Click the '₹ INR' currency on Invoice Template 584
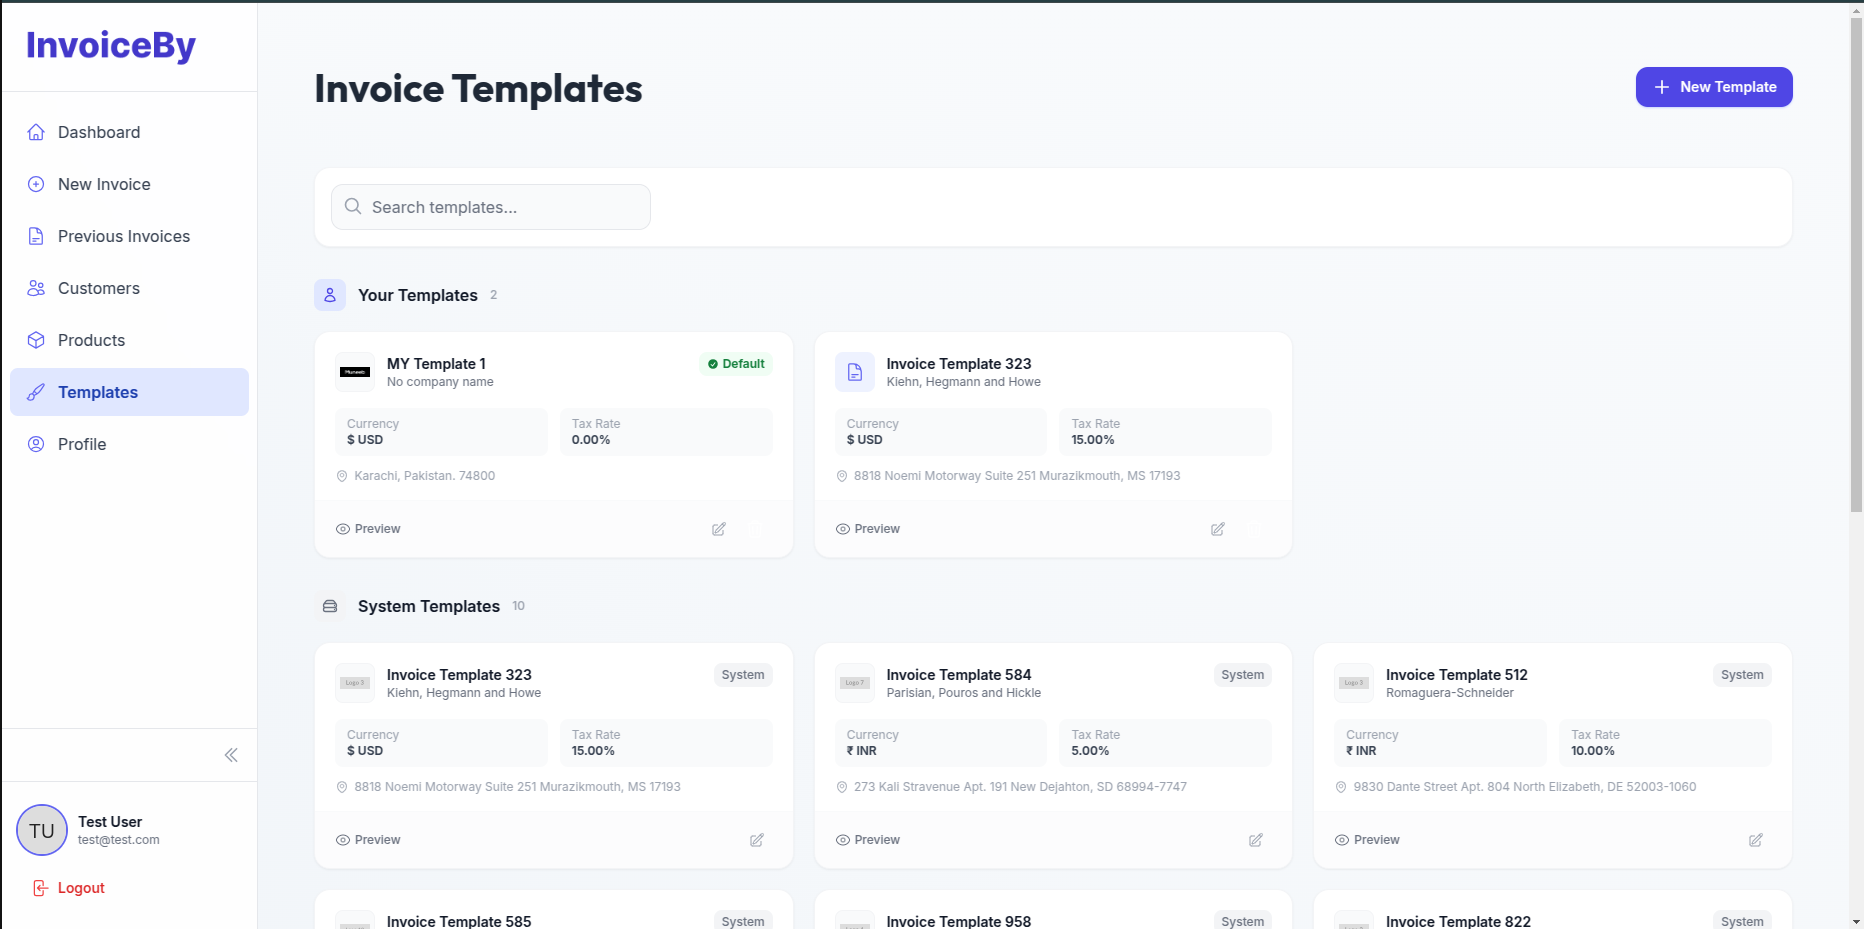 [x=862, y=751]
